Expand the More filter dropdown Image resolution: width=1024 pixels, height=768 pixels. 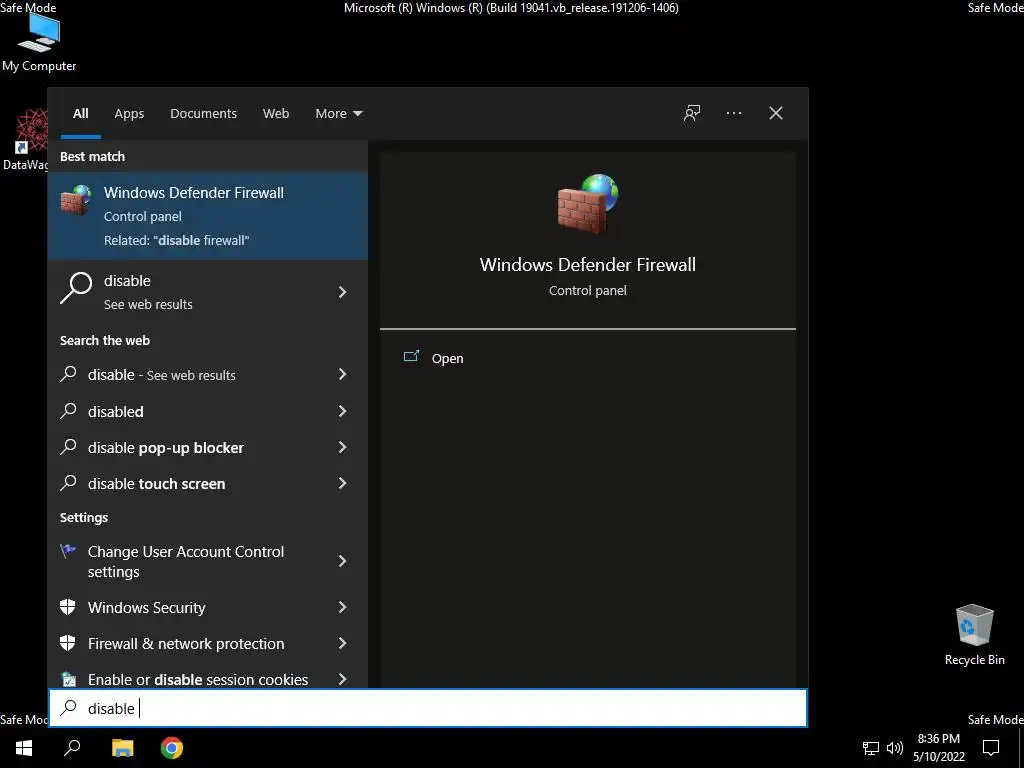click(338, 114)
